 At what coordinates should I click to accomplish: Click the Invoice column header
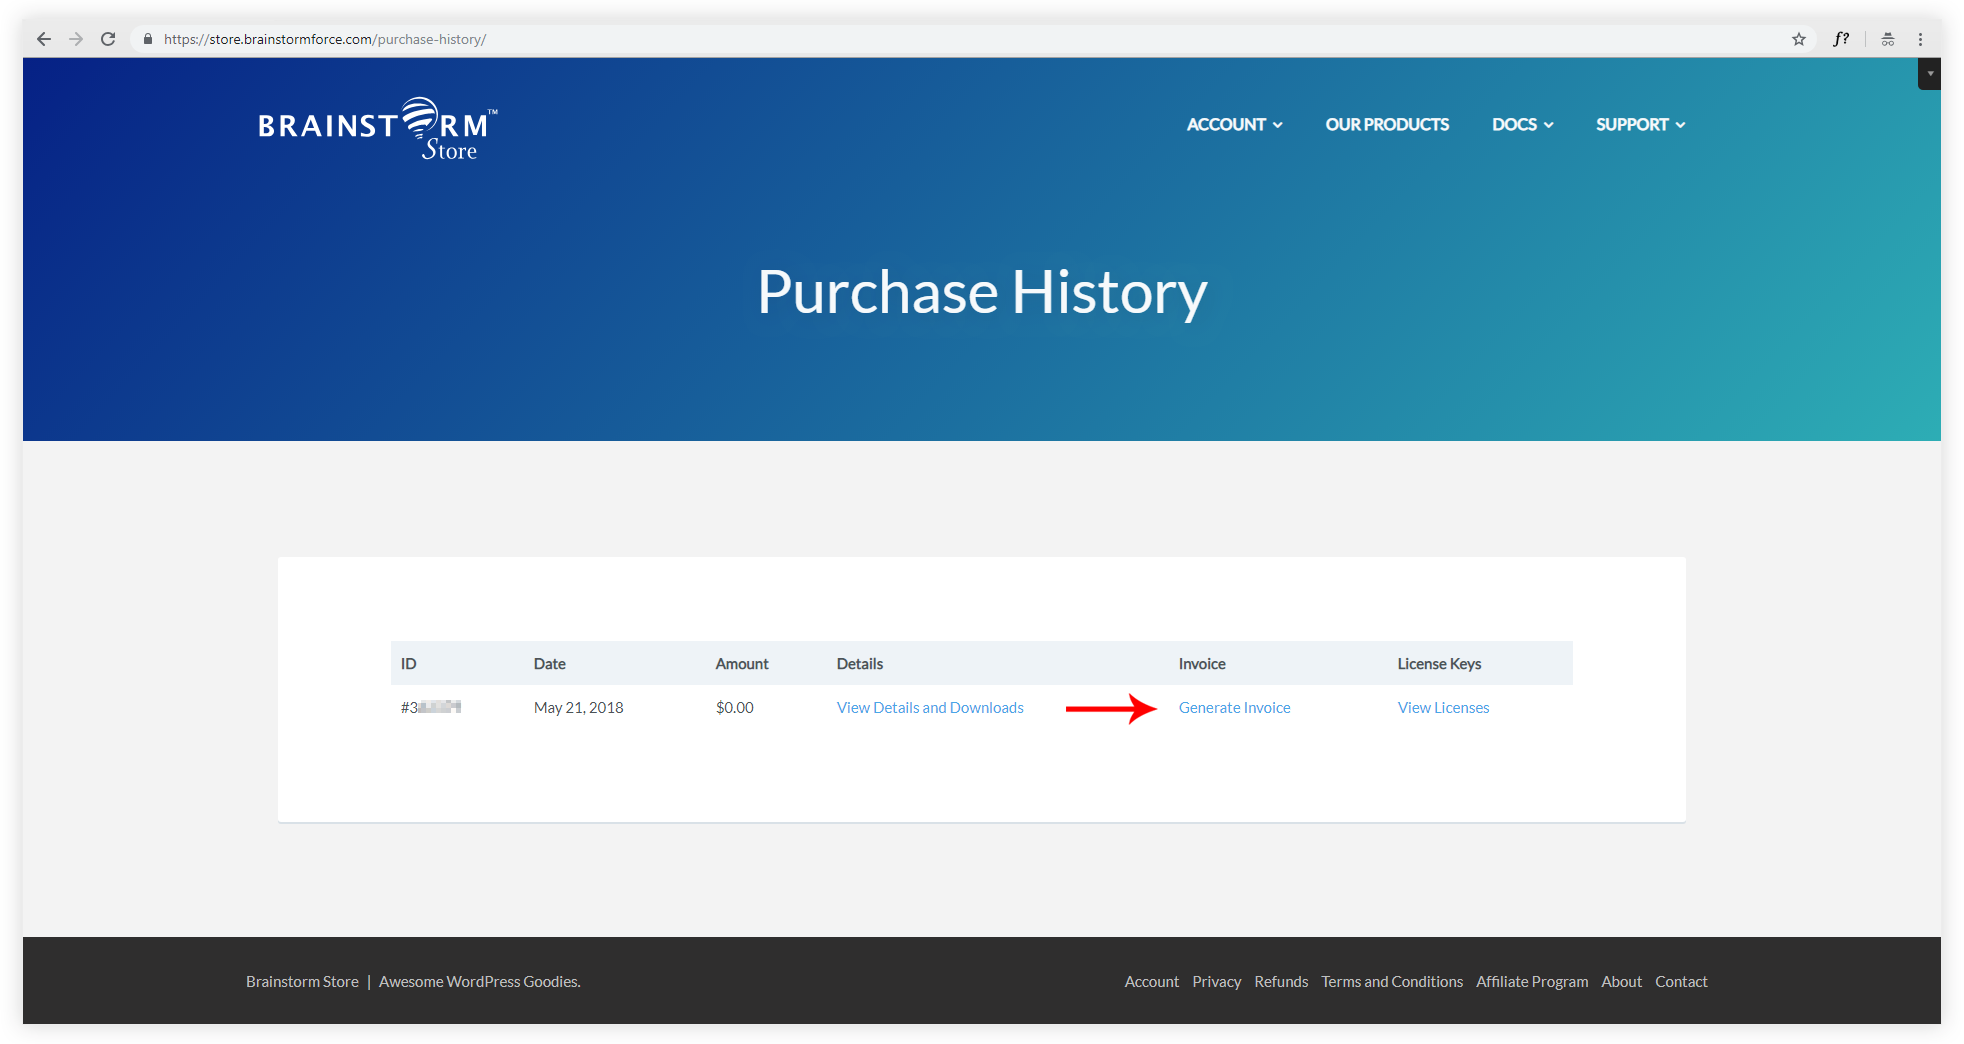tap(1201, 663)
